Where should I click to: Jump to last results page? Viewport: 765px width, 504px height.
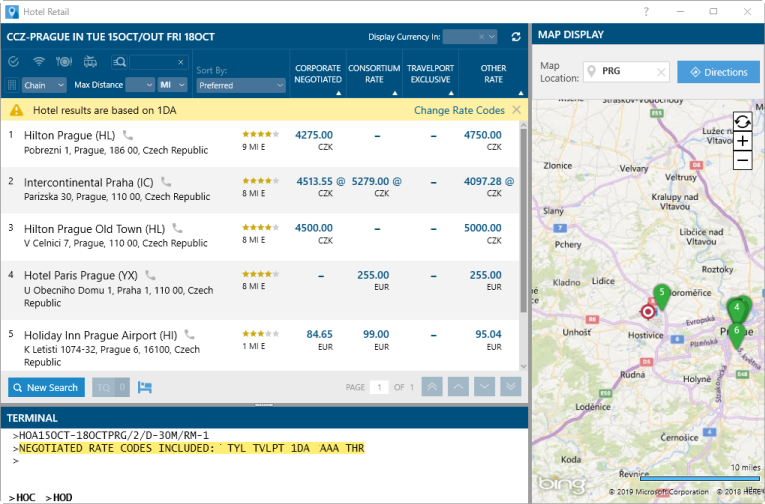pyautogui.click(x=510, y=387)
